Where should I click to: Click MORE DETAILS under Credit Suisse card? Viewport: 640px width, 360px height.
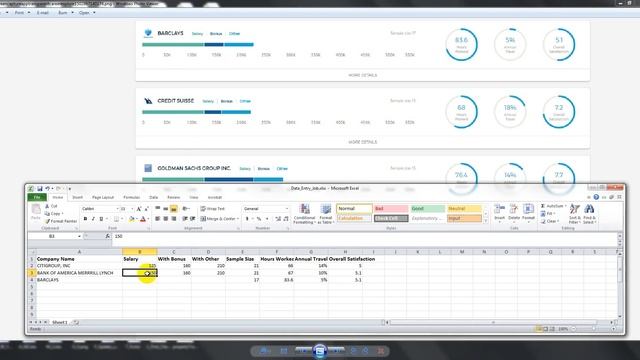[x=362, y=142]
